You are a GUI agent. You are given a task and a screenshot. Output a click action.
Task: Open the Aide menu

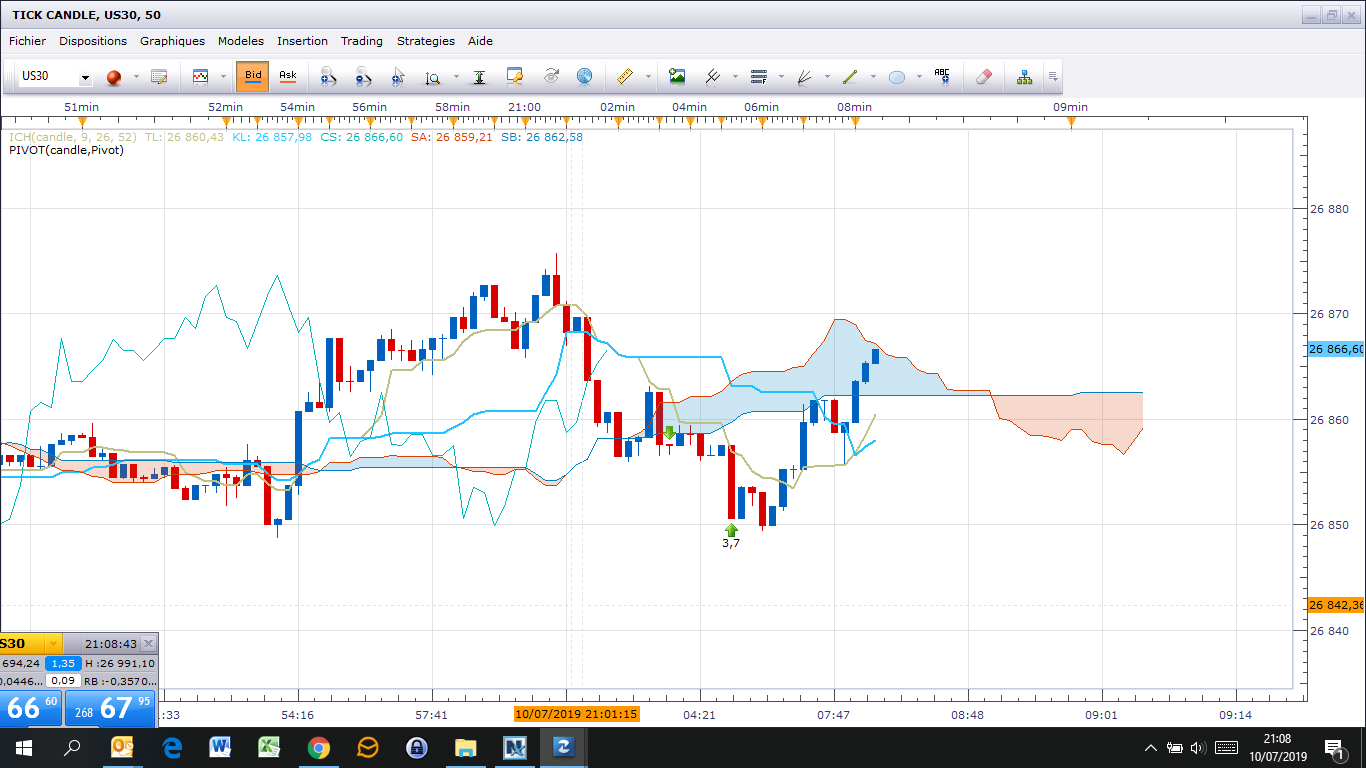coord(480,41)
